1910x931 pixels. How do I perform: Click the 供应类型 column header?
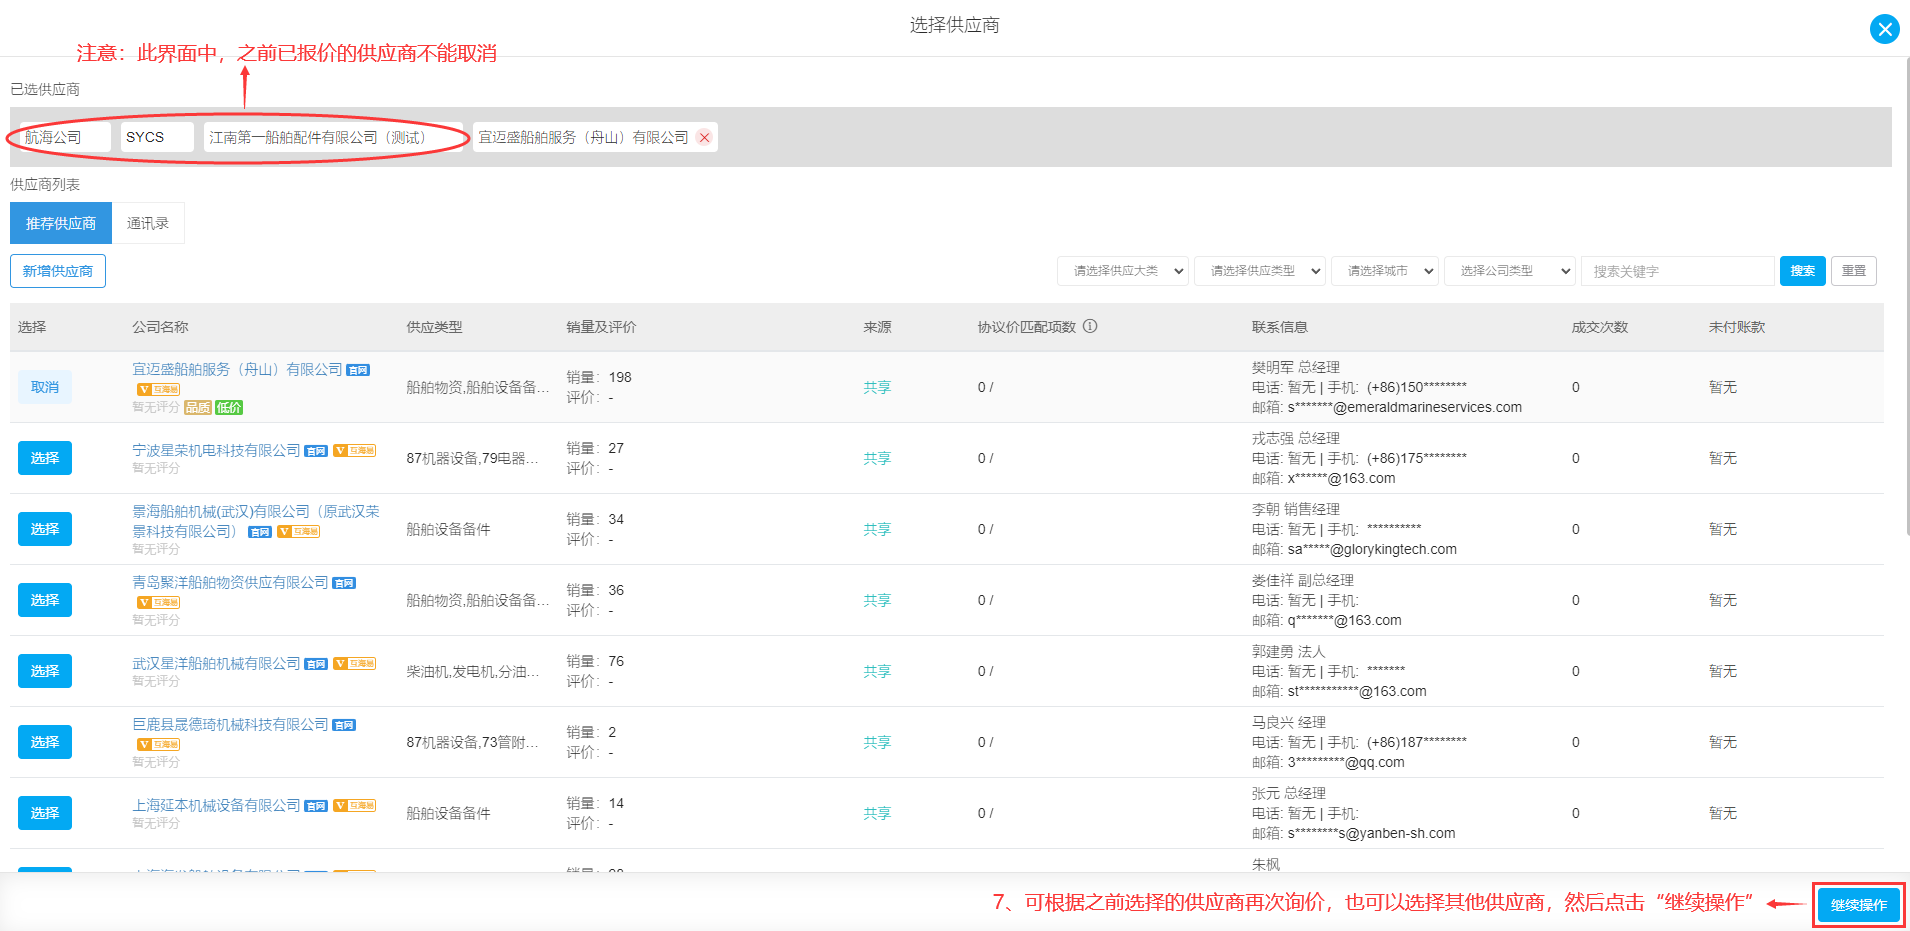coord(434,327)
